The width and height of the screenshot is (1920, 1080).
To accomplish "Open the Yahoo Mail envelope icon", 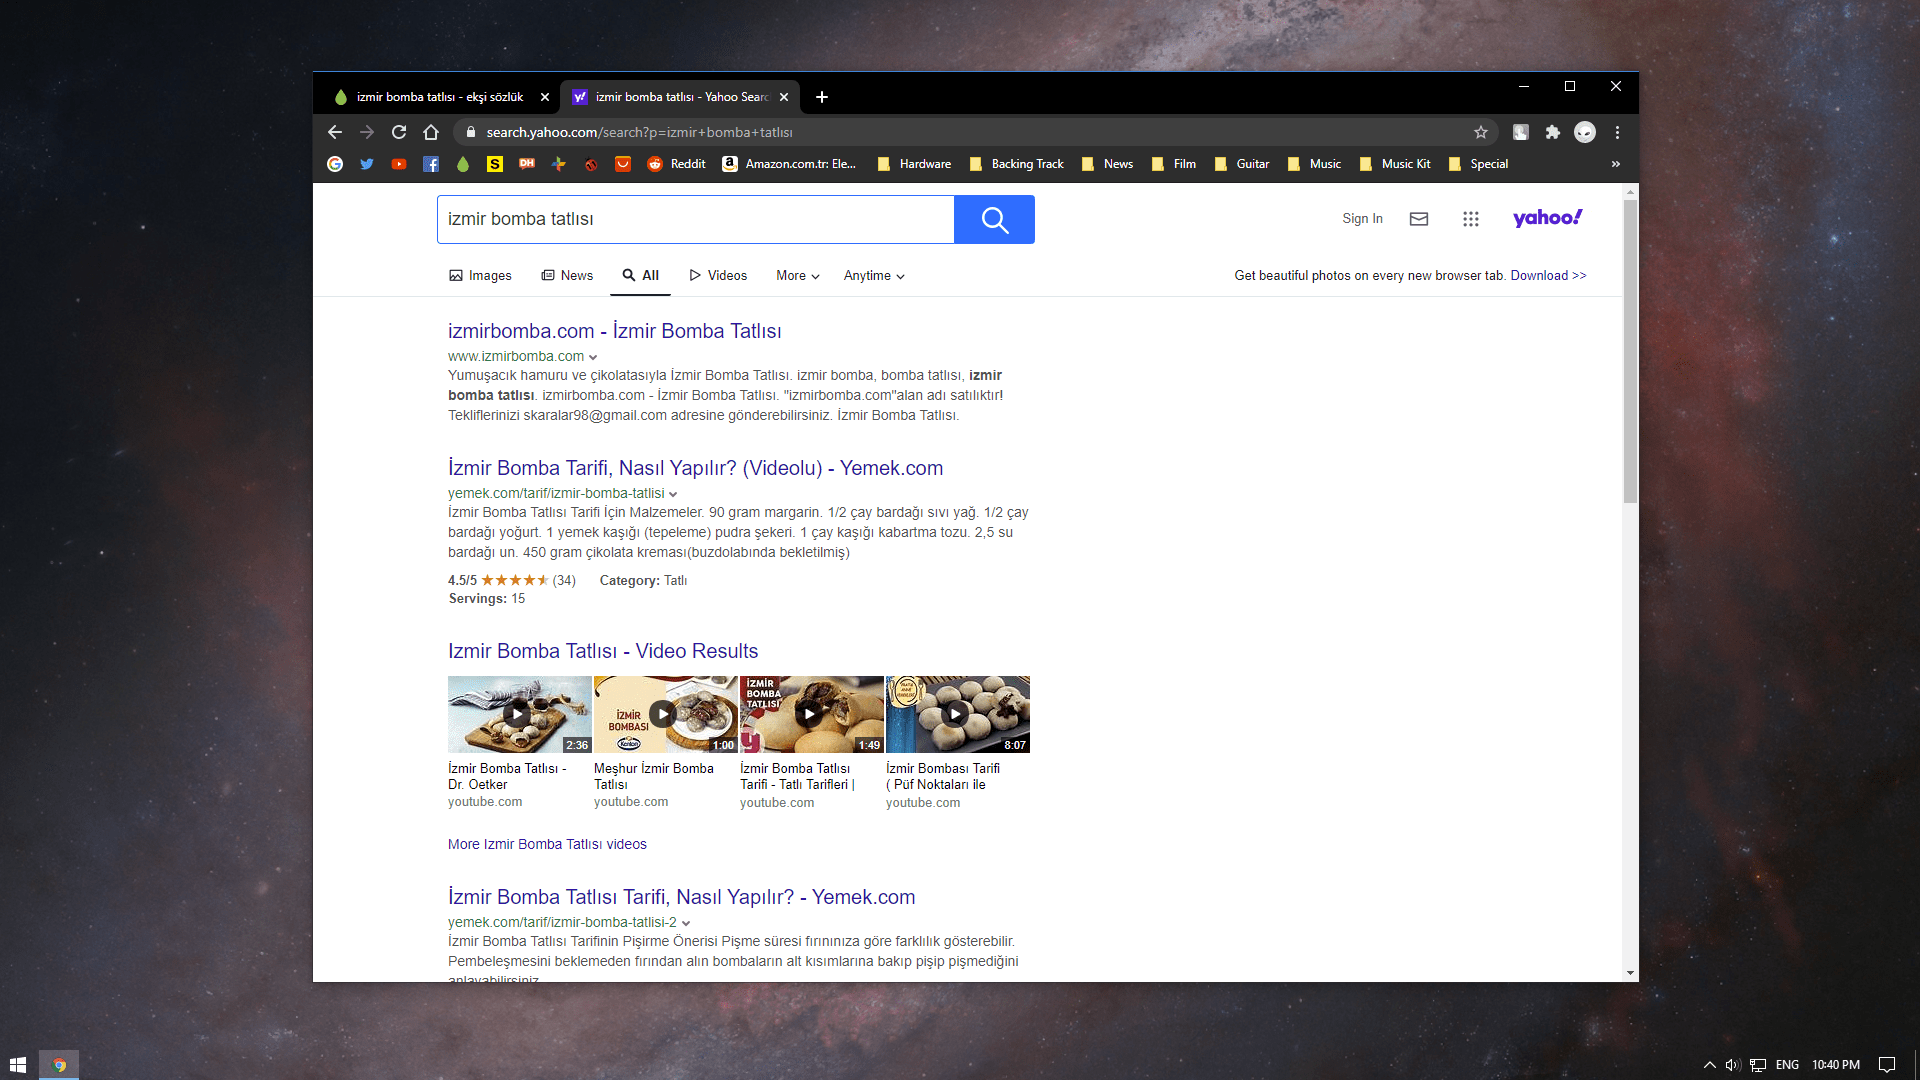I will [x=1418, y=219].
